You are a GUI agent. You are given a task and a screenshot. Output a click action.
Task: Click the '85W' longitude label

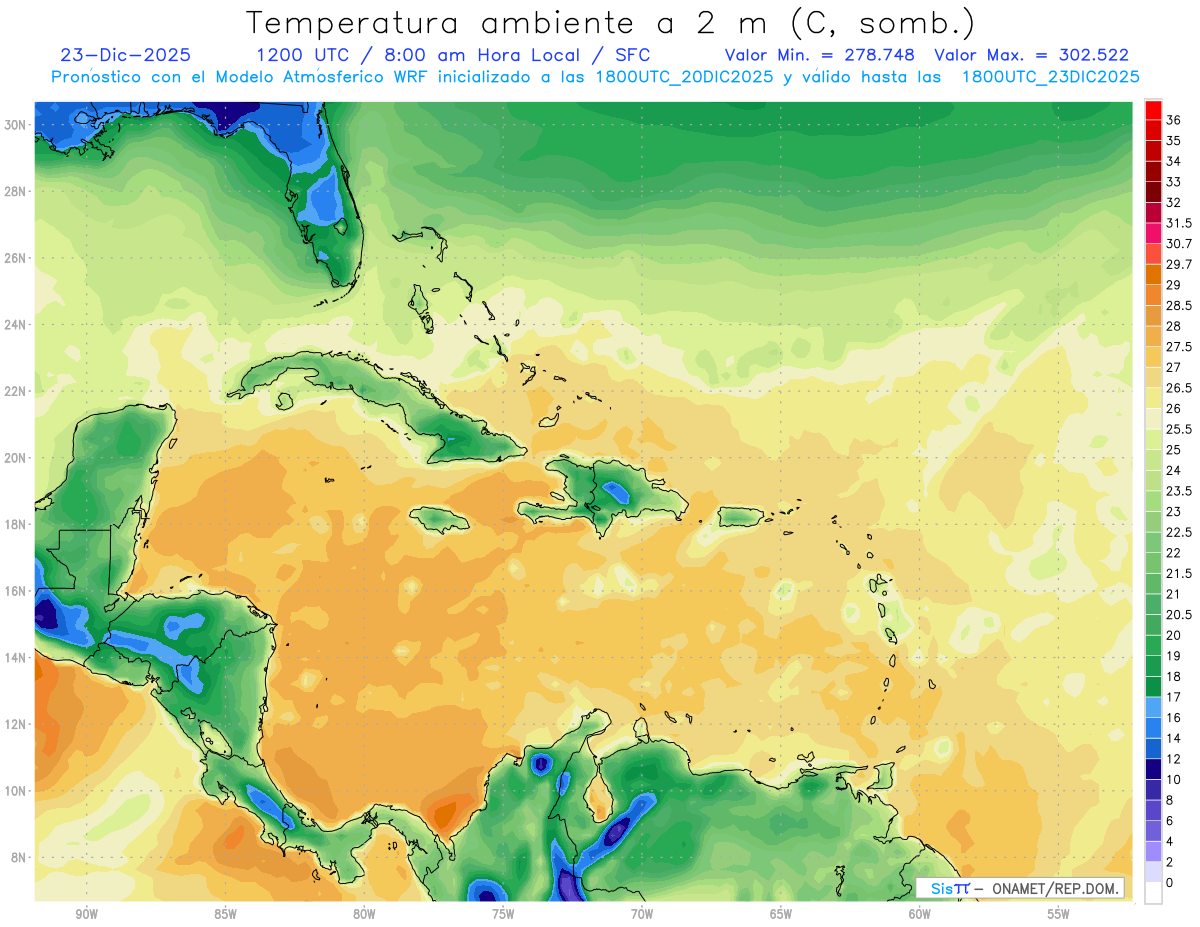225,915
